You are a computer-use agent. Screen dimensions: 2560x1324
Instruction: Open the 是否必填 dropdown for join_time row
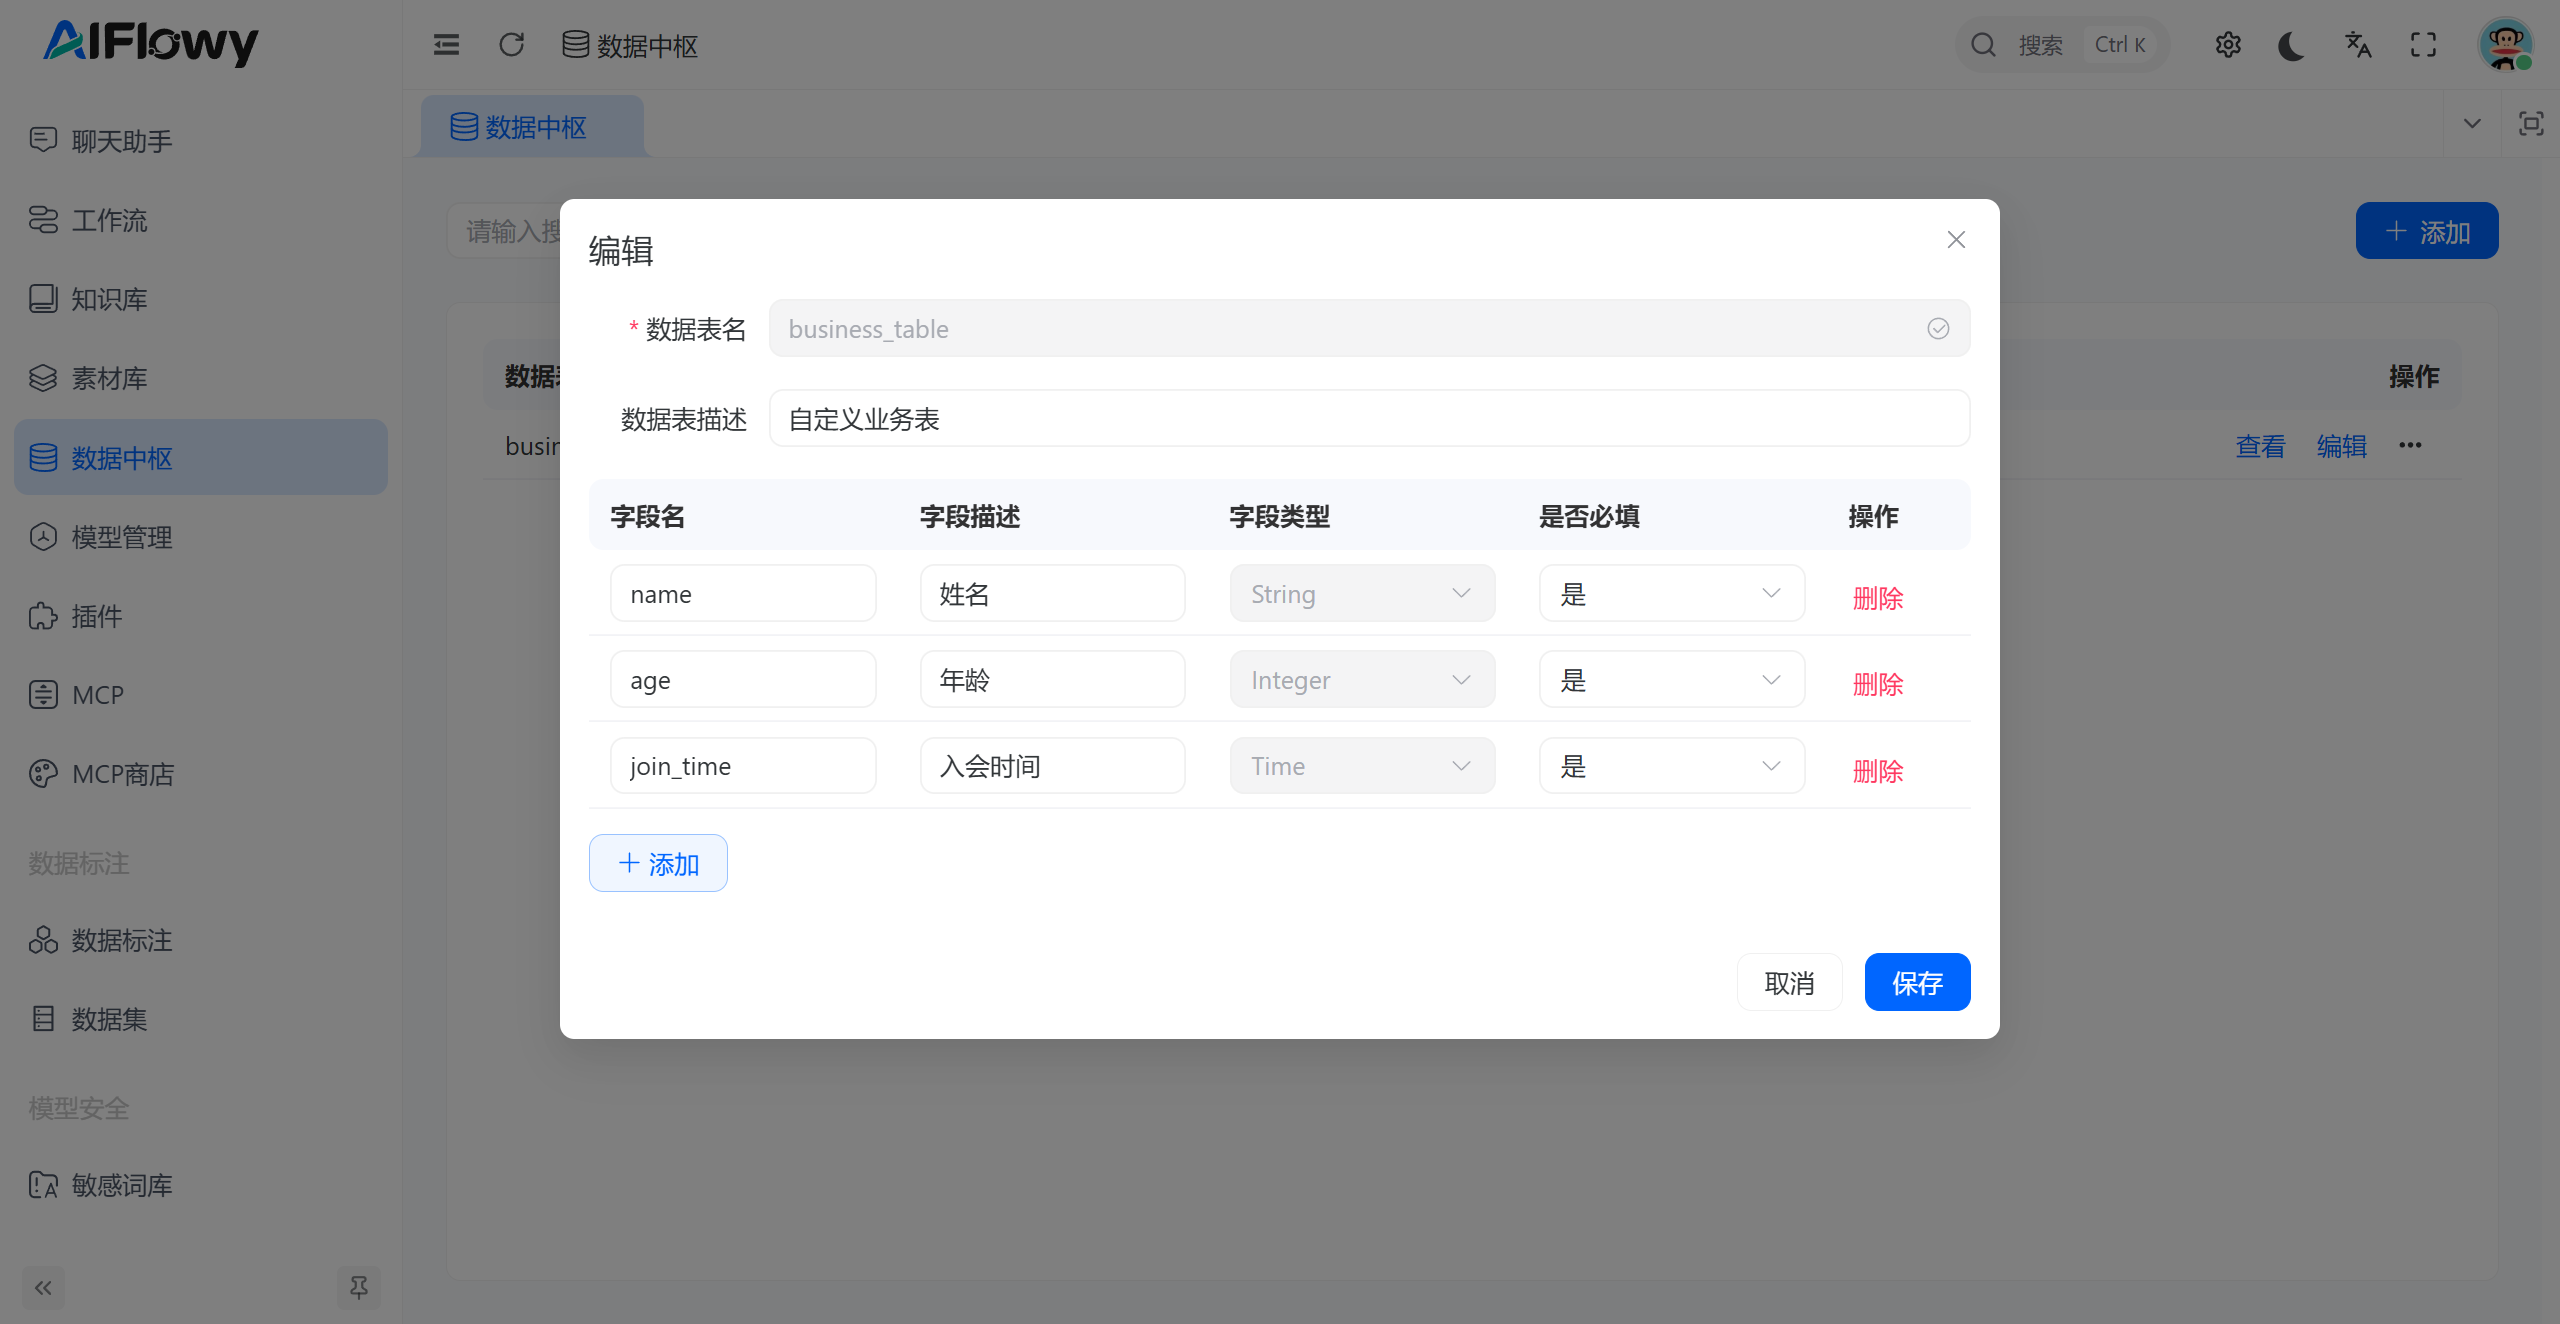(1671, 766)
